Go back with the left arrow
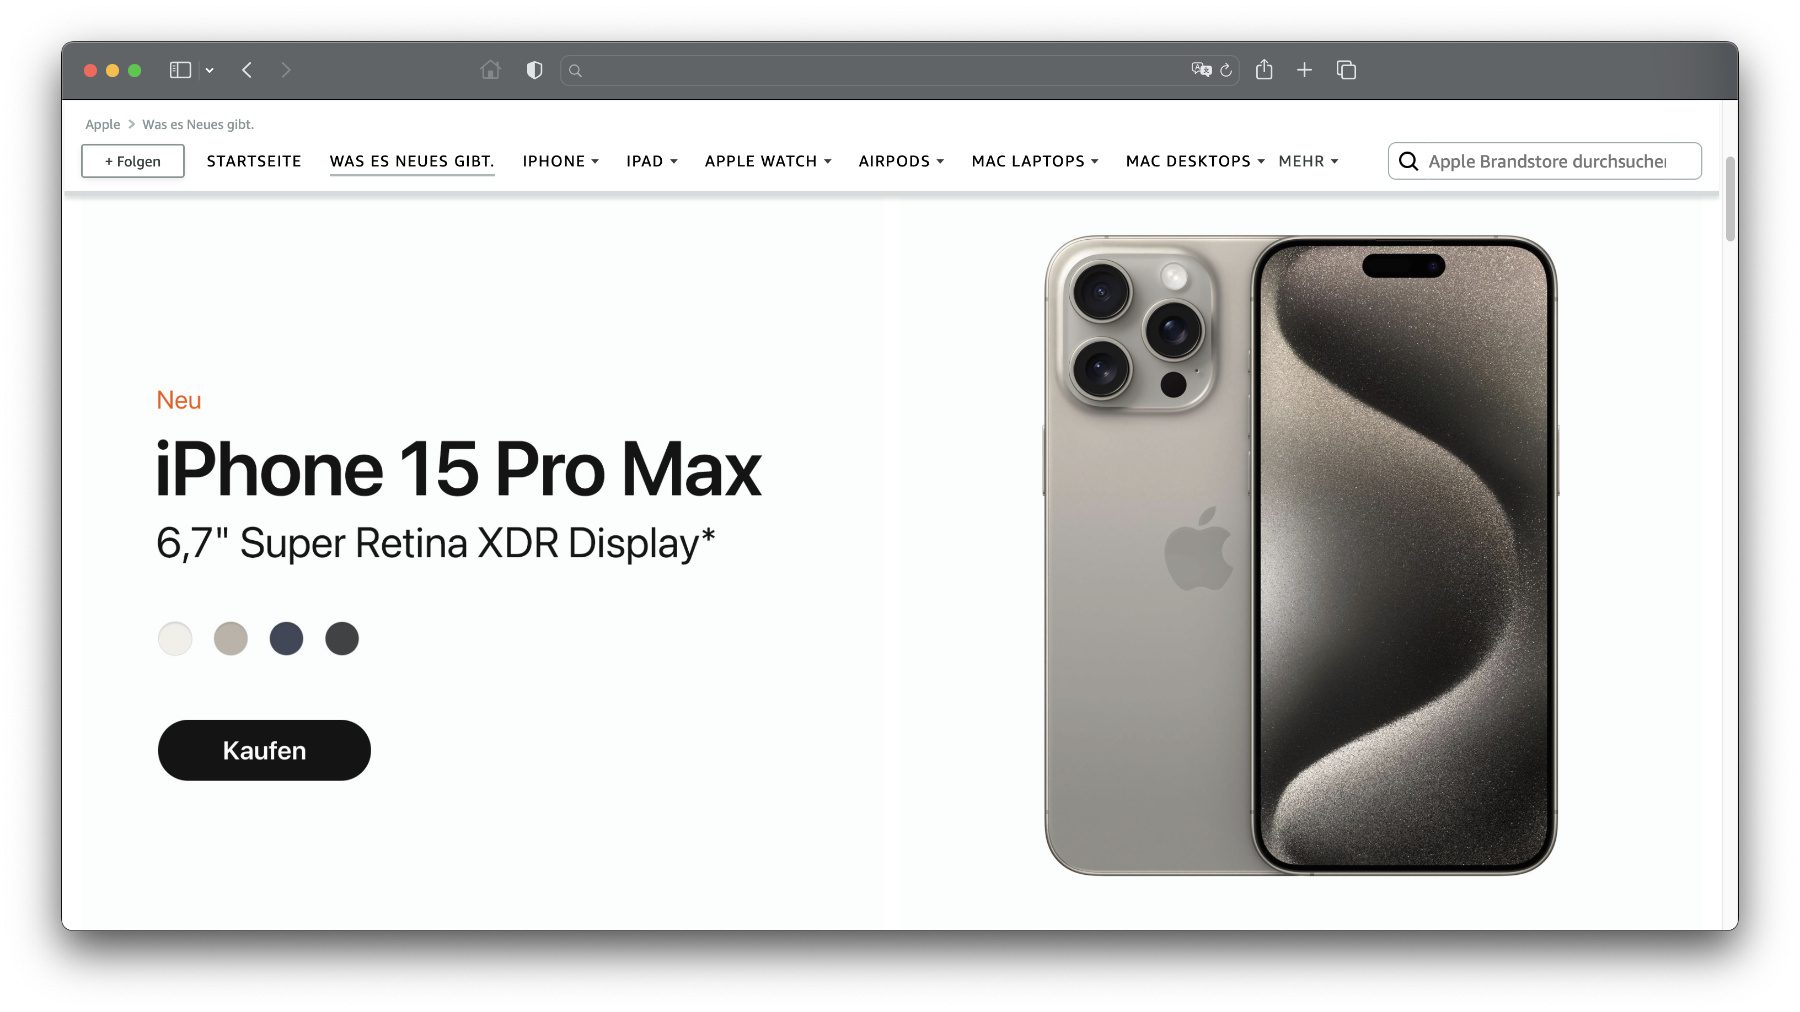1800x1012 pixels. click(247, 70)
